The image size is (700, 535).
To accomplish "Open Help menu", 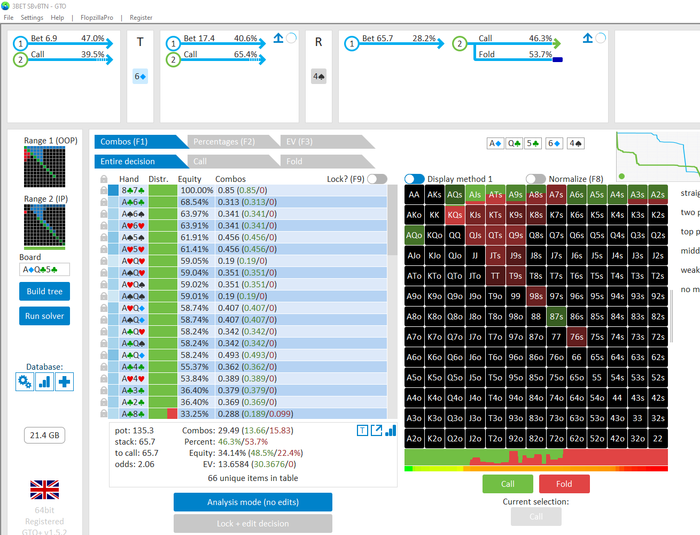I will coord(57,17).
